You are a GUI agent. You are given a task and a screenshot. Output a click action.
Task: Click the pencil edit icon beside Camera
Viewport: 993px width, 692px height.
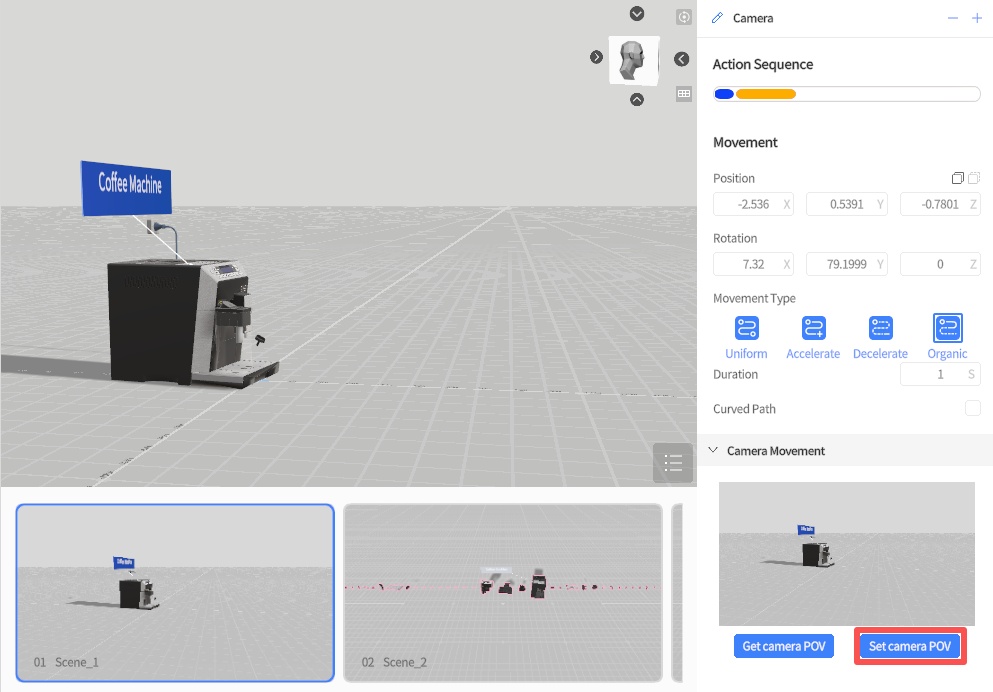click(x=717, y=18)
